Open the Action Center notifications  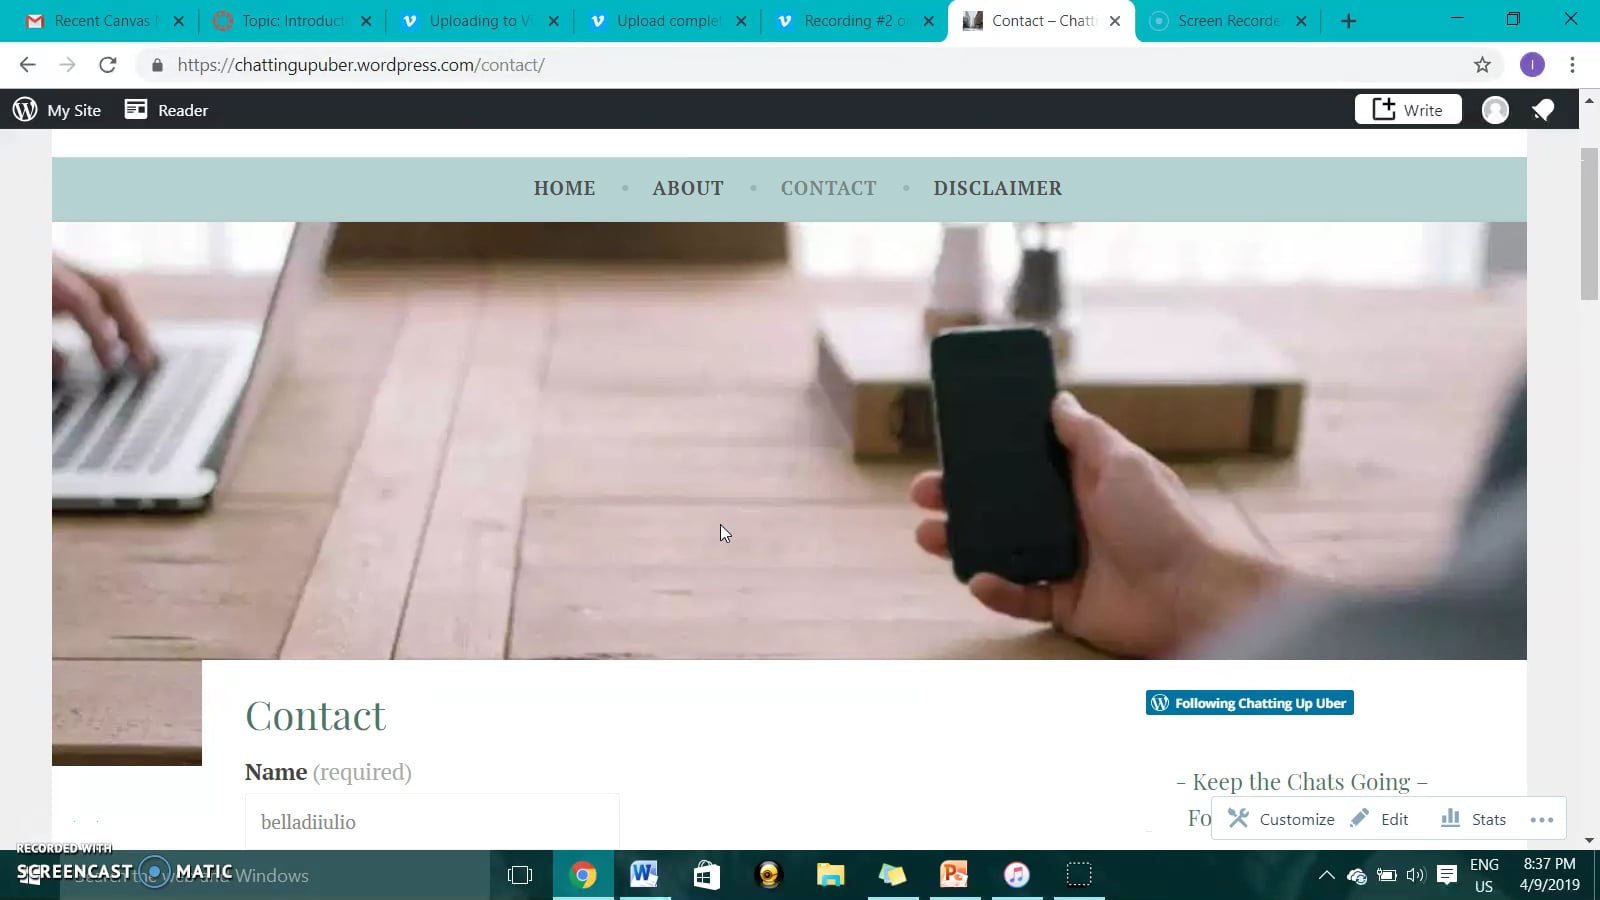click(1446, 875)
